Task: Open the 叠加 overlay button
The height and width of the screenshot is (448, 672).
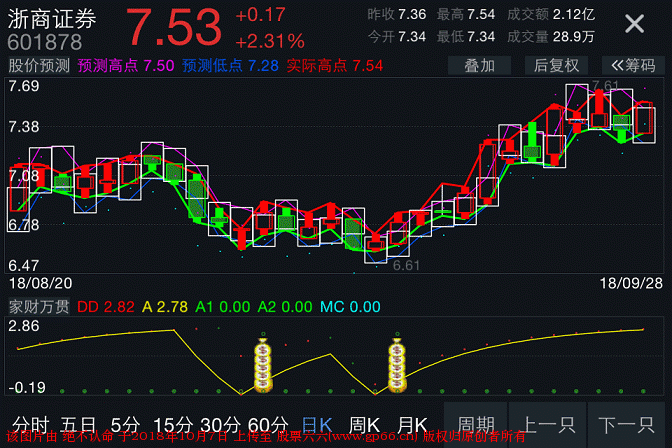Action: (480, 66)
